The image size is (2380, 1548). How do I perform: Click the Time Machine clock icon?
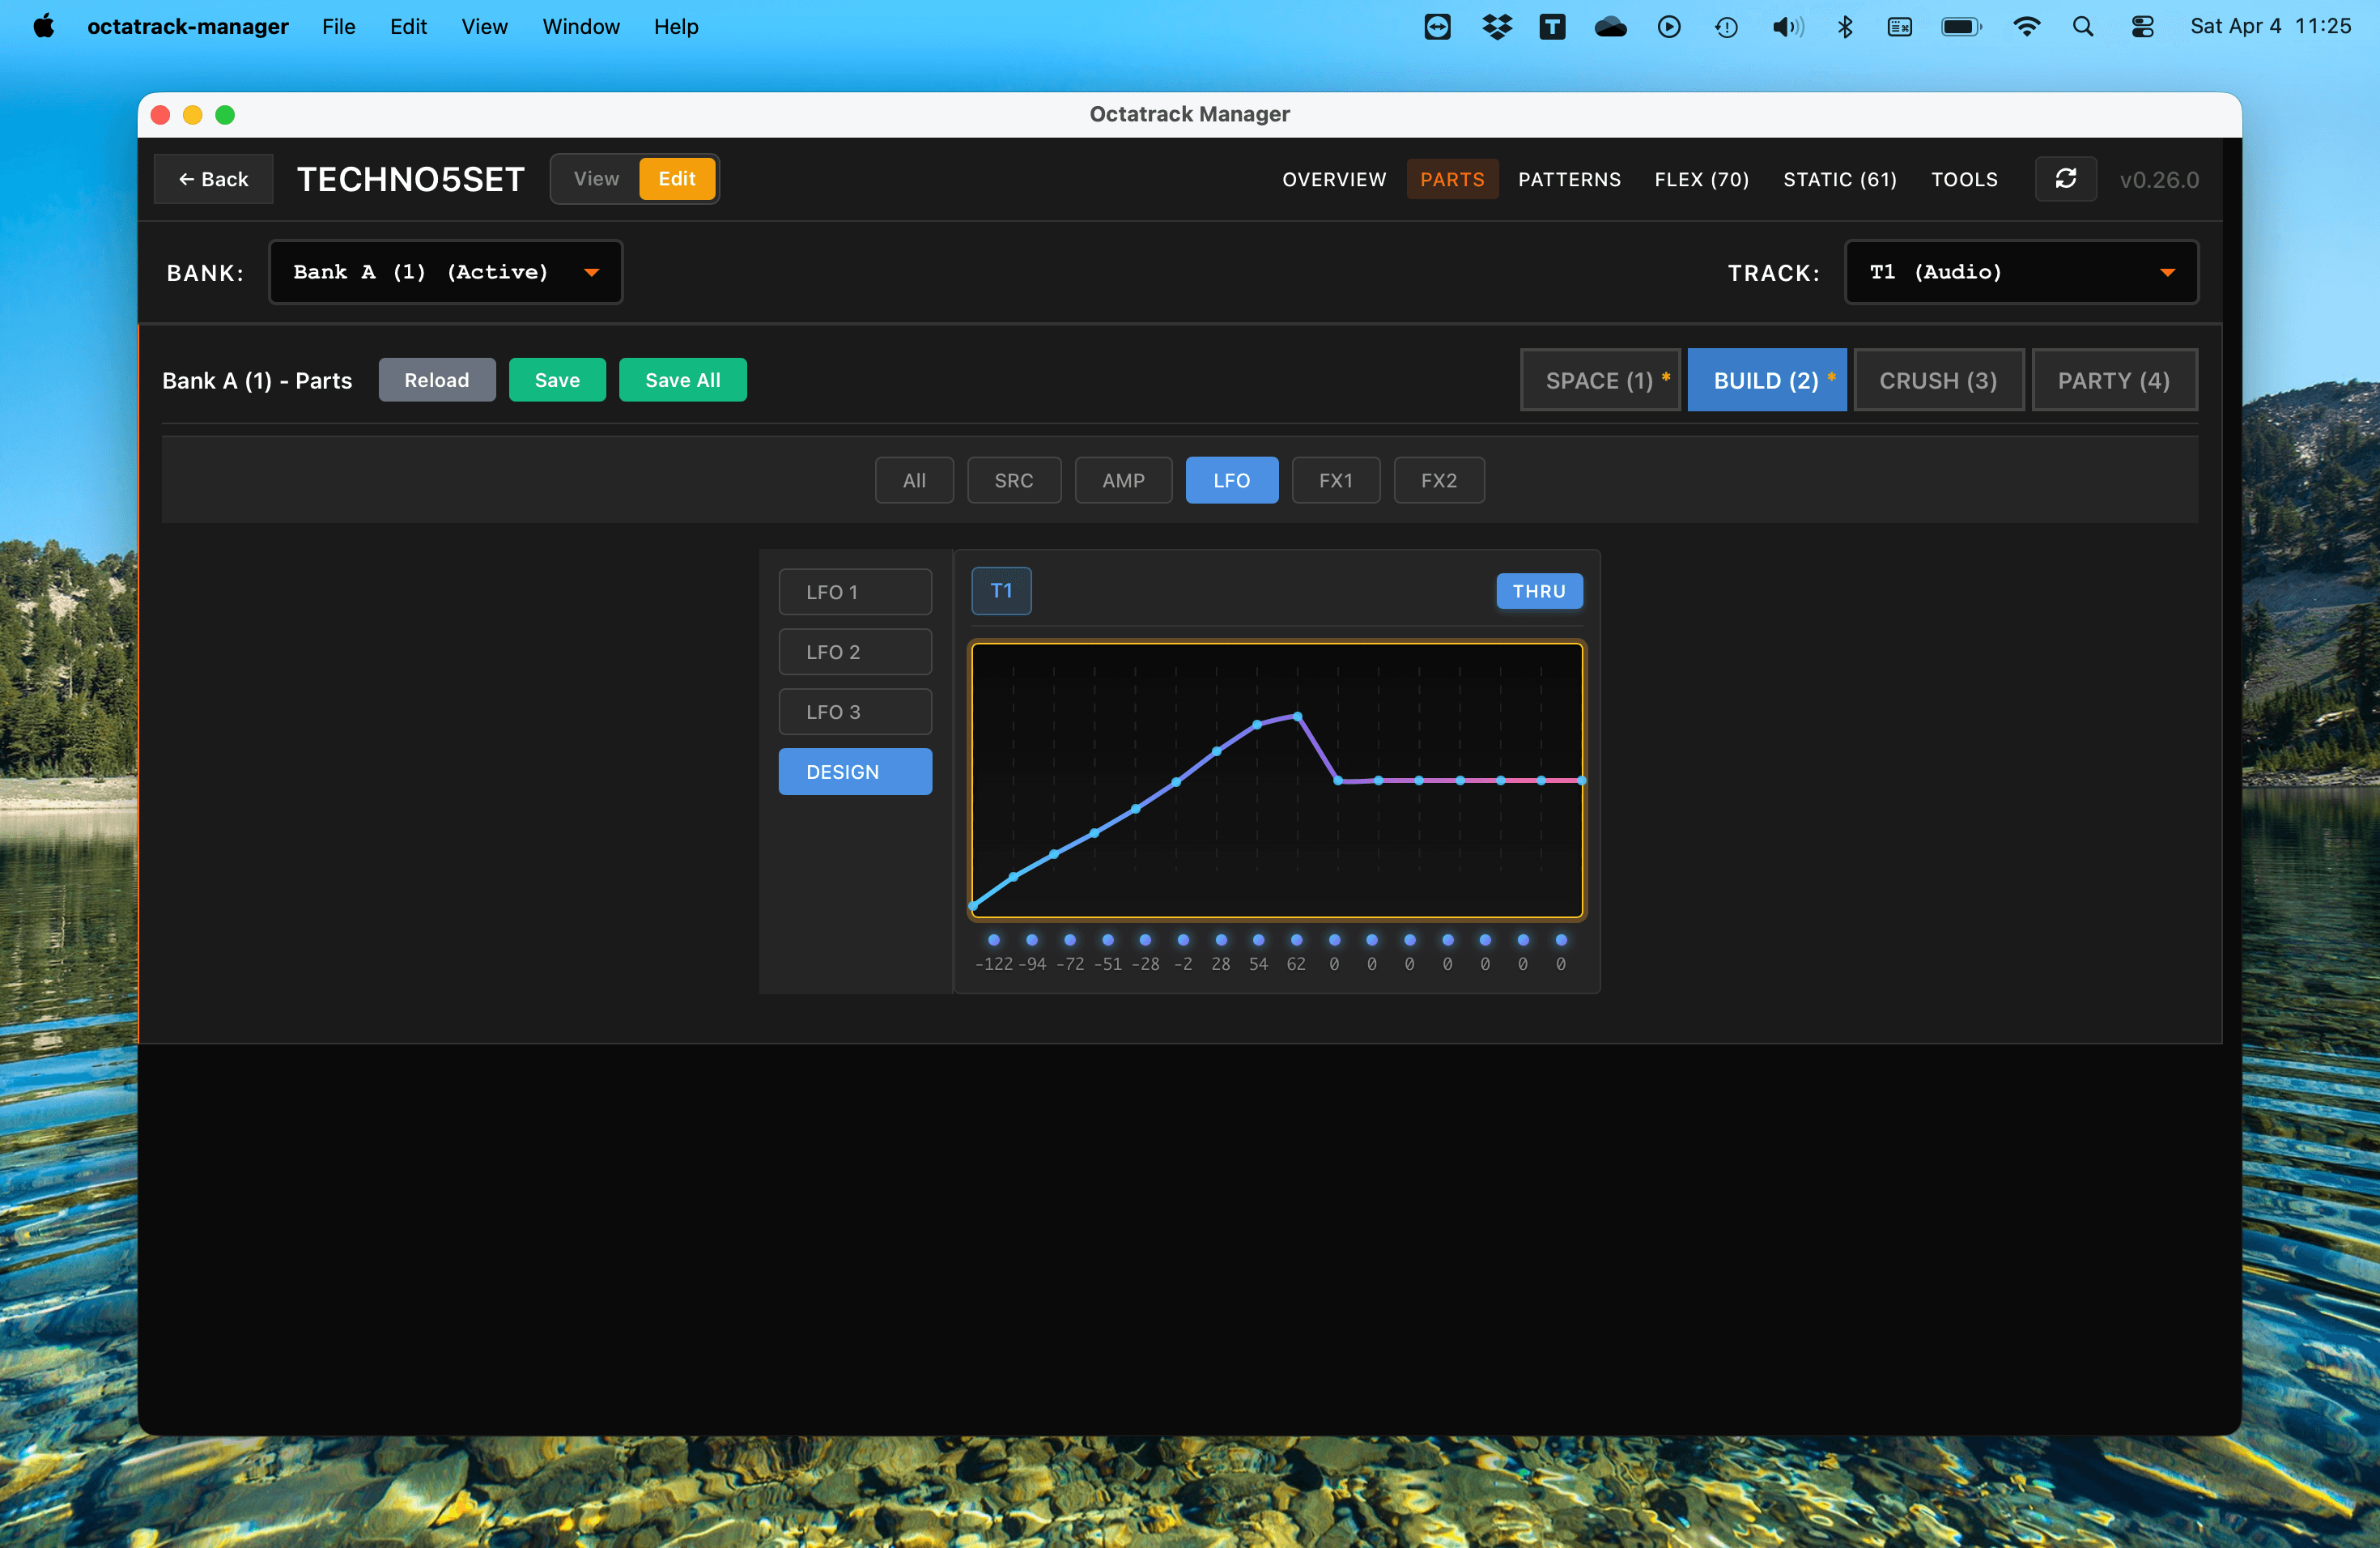1726,27
